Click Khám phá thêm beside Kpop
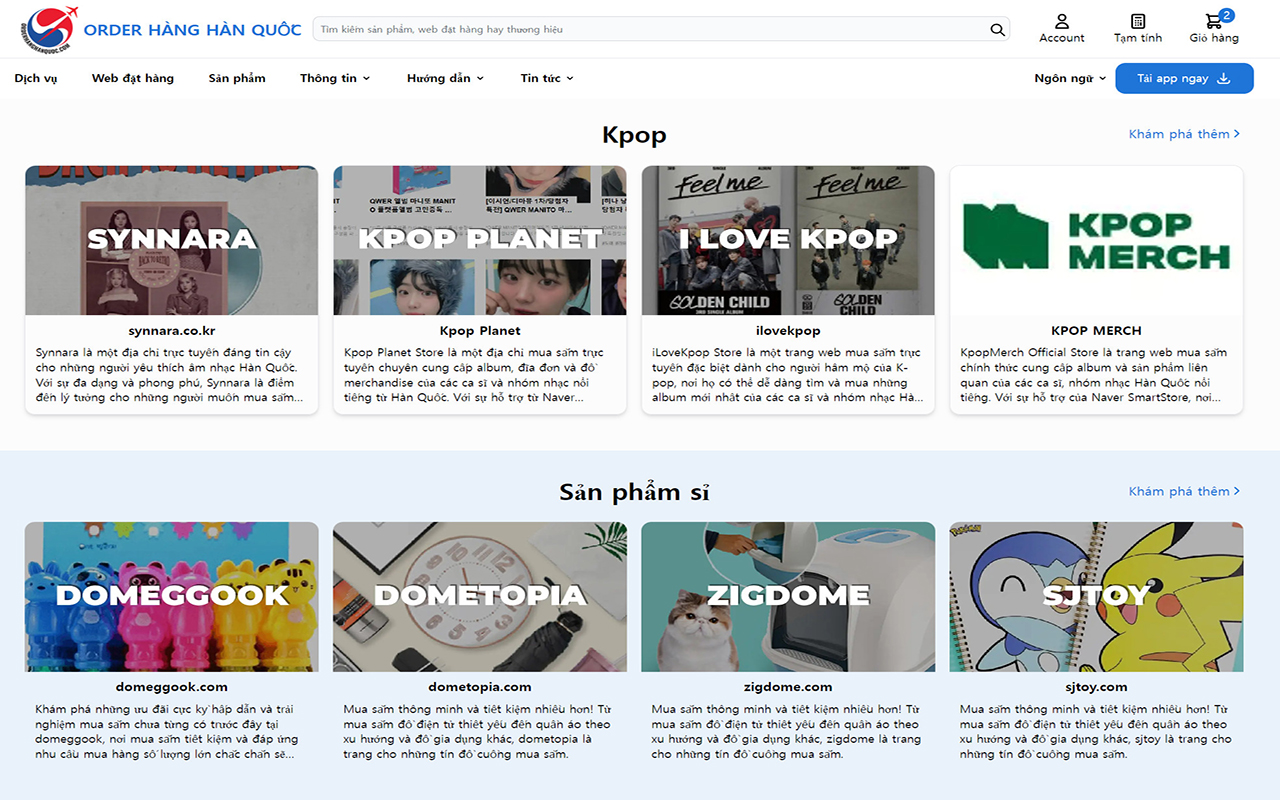This screenshot has width=1280, height=800. point(1184,134)
